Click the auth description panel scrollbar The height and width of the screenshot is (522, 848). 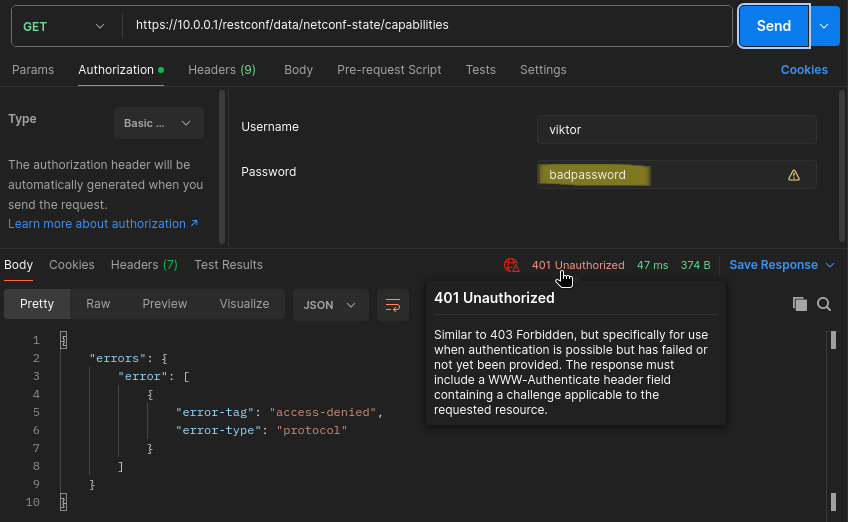click(222, 167)
